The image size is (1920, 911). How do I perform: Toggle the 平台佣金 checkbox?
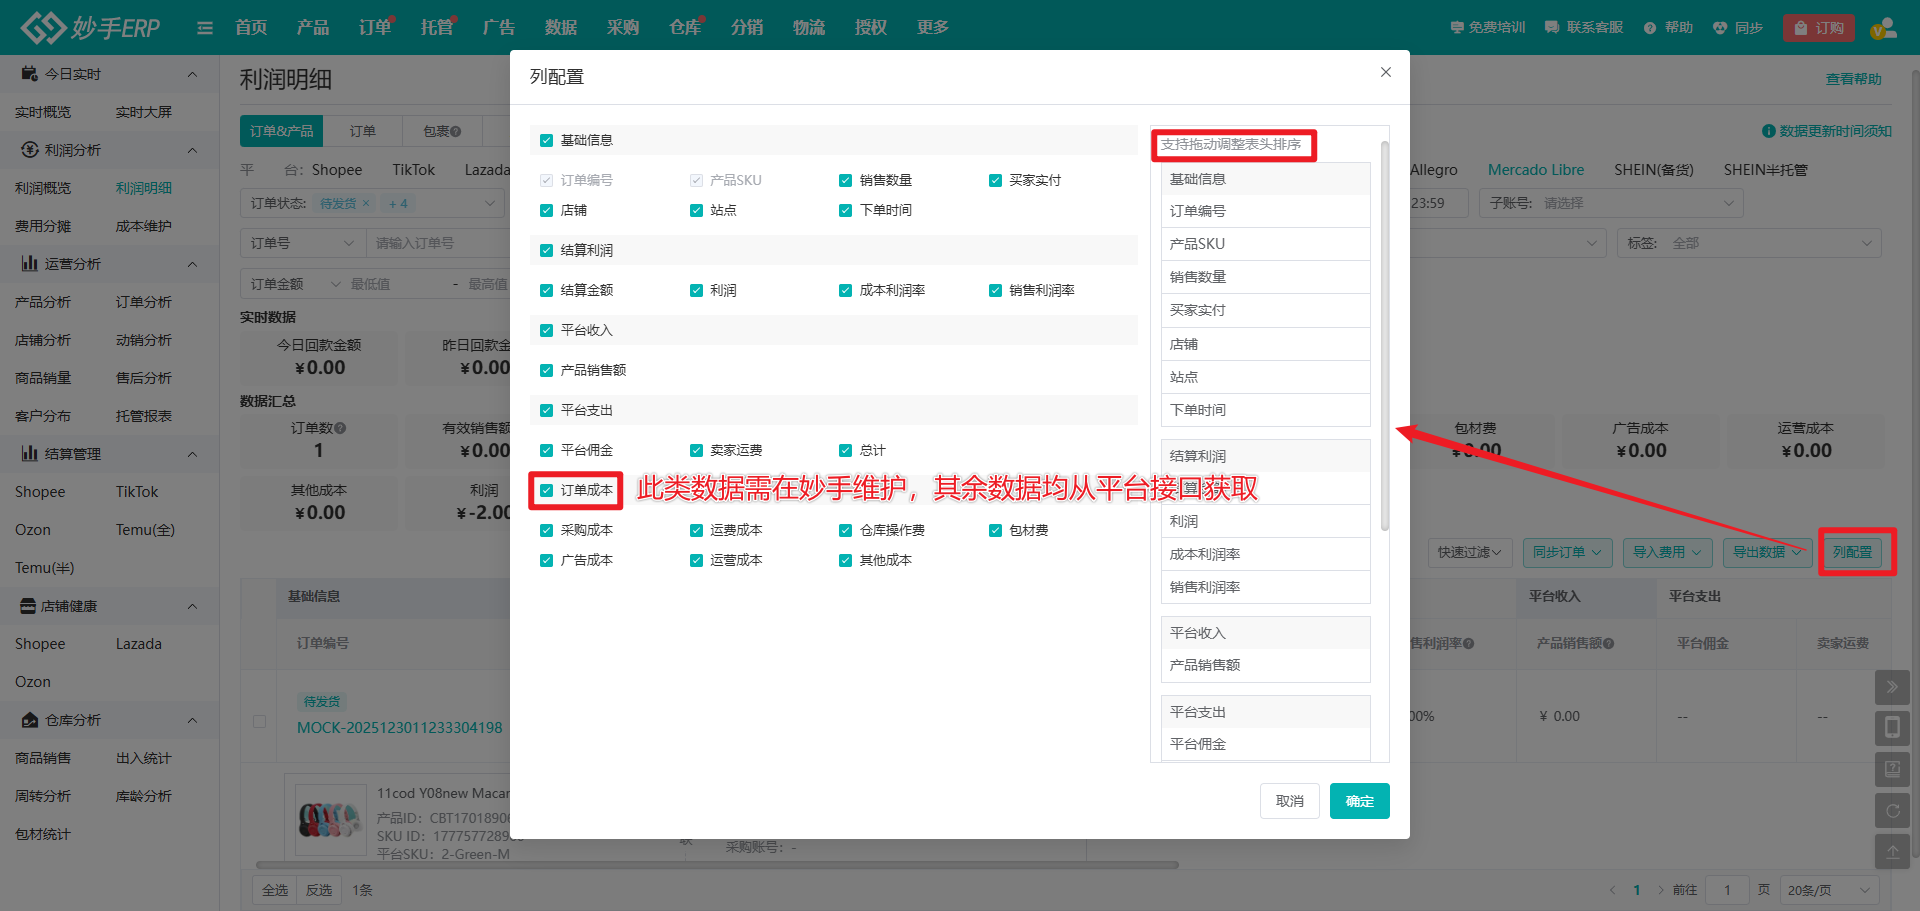click(546, 451)
